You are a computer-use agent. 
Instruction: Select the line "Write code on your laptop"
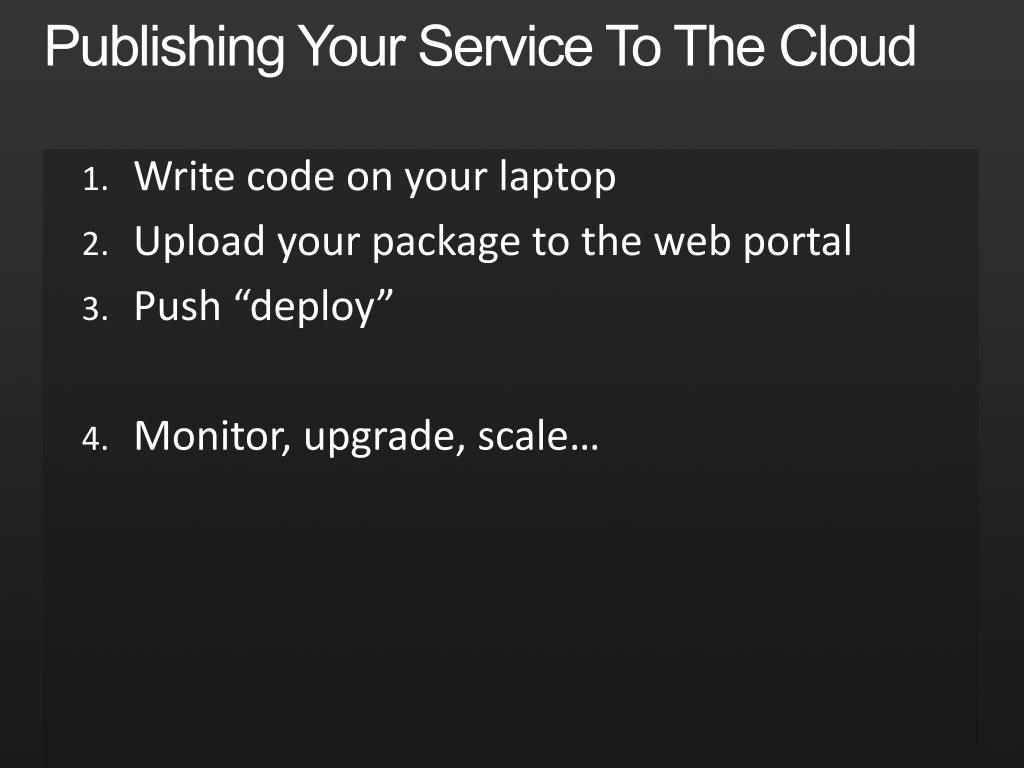pos(375,178)
